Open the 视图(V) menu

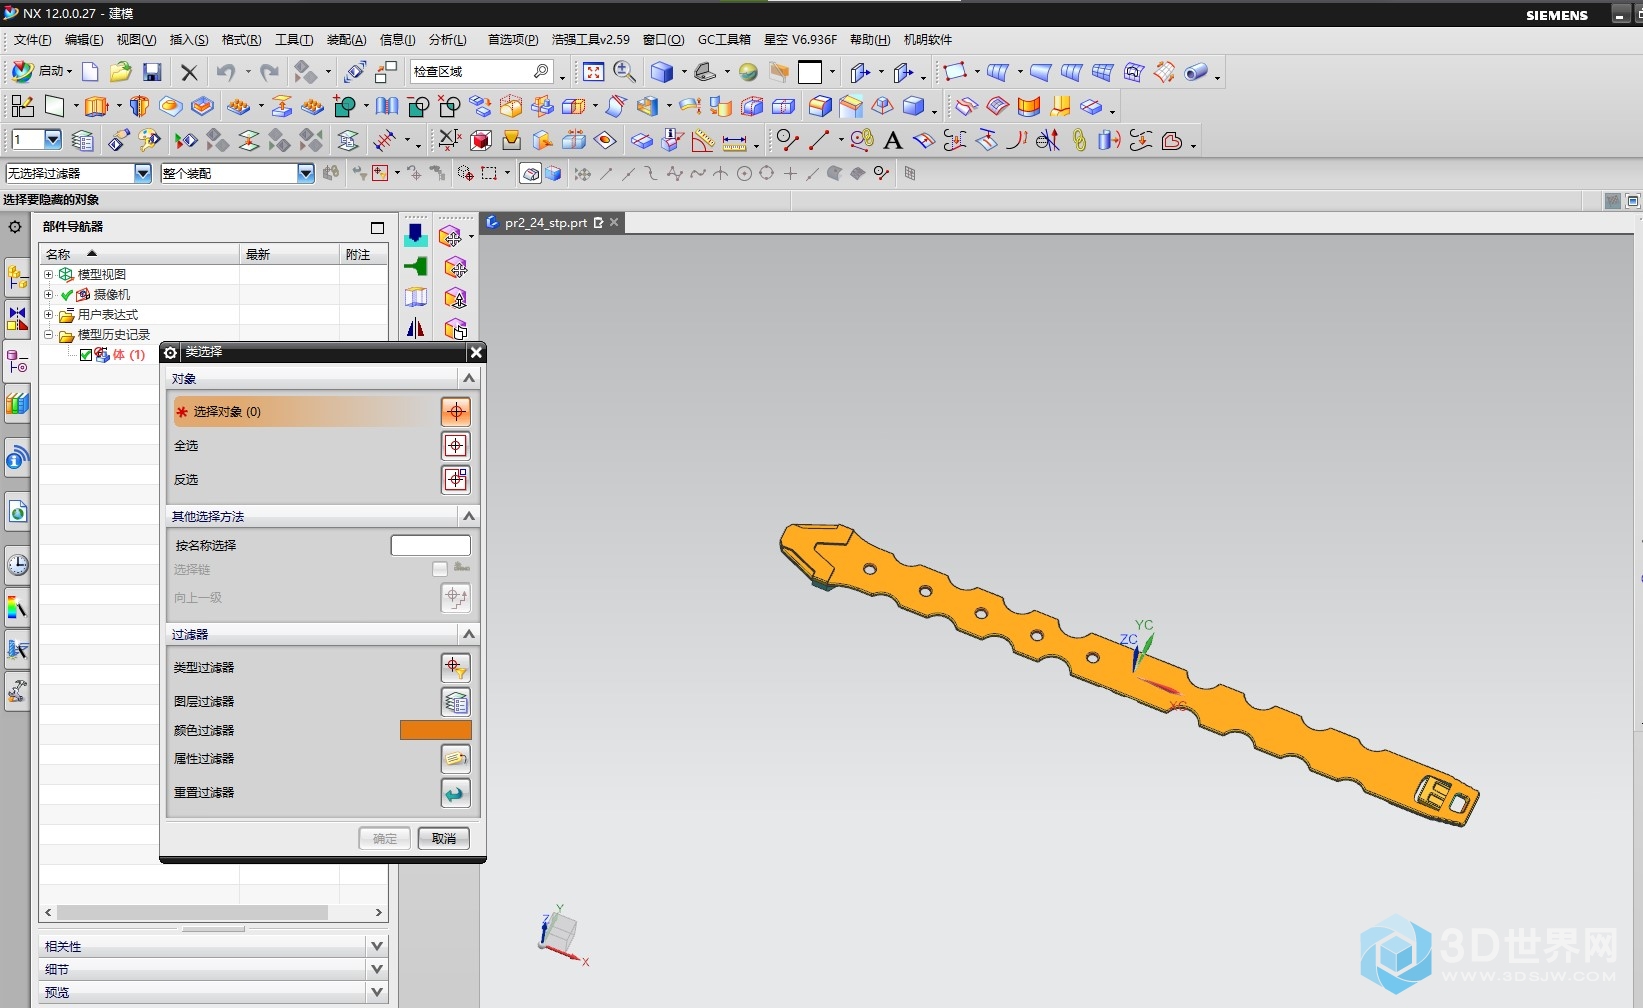click(136, 40)
